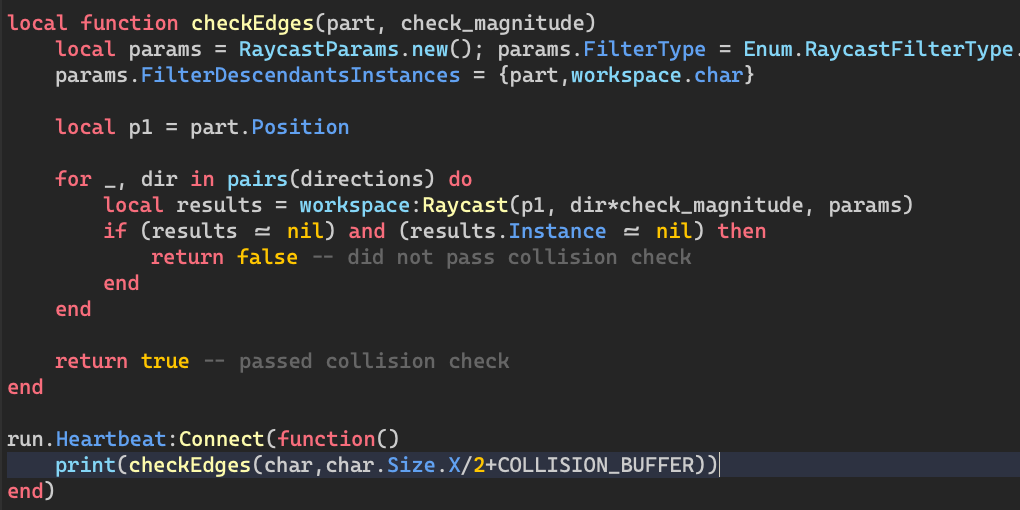The height and width of the screenshot is (510, 1020).
Task: Click the Enum keyword on the params line
Action: click(766, 49)
